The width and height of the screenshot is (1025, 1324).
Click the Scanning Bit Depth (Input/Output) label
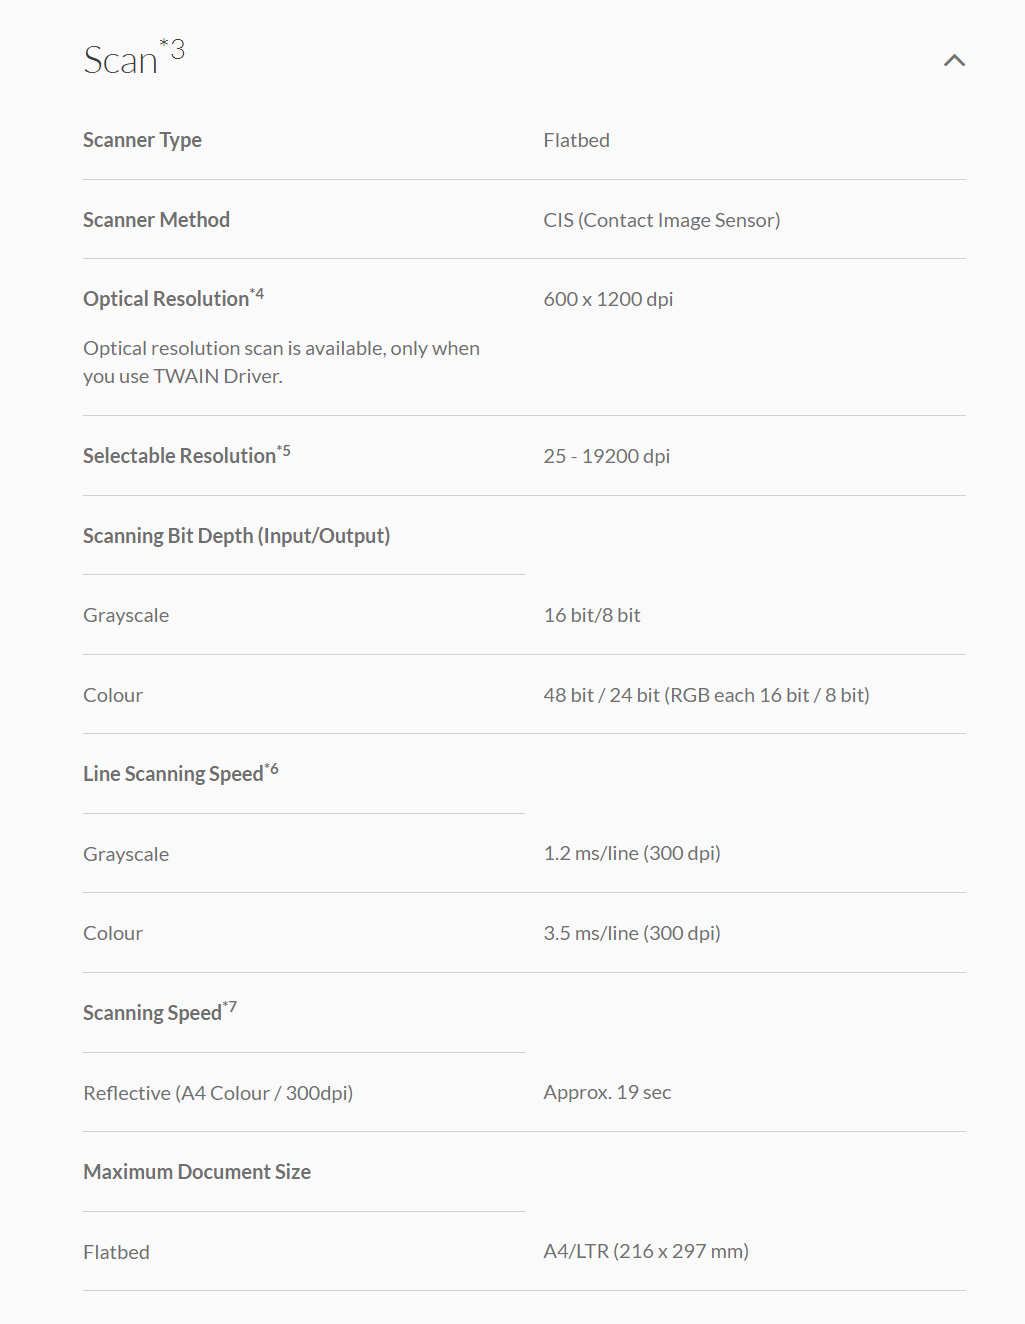[x=236, y=536]
